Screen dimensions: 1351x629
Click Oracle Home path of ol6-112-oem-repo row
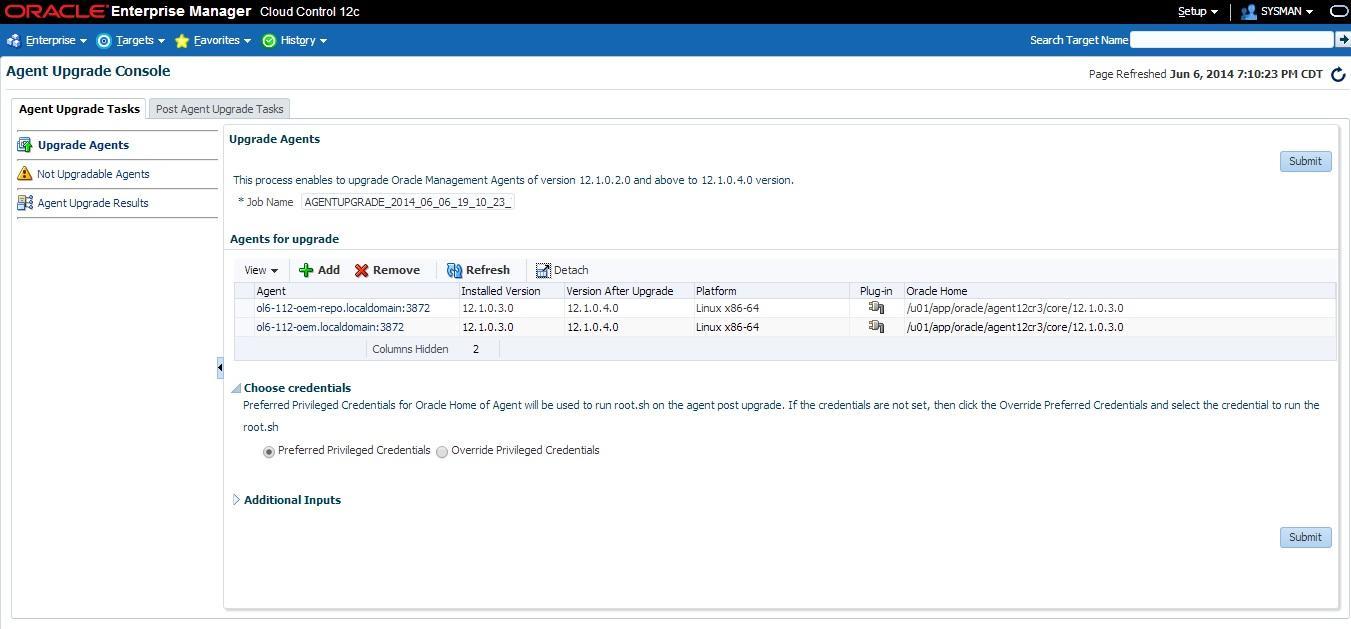1014,308
